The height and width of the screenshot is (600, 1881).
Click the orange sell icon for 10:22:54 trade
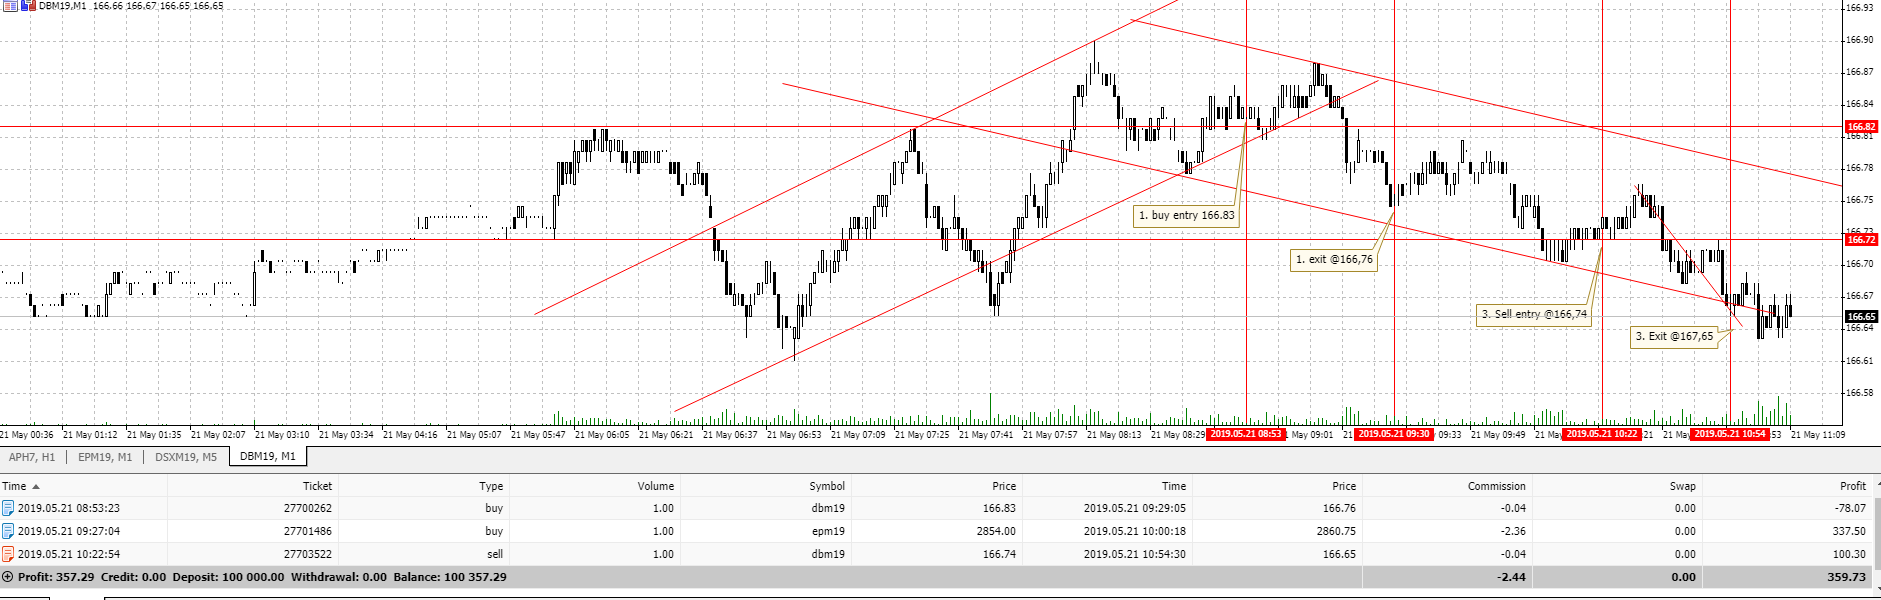8,554
